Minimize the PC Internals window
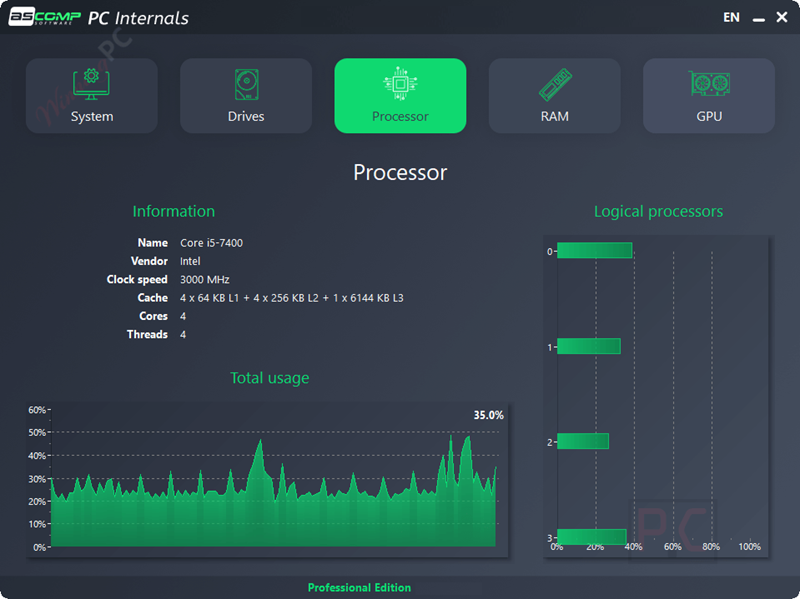Image resolution: width=800 pixels, height=599 pixels. 759,18
